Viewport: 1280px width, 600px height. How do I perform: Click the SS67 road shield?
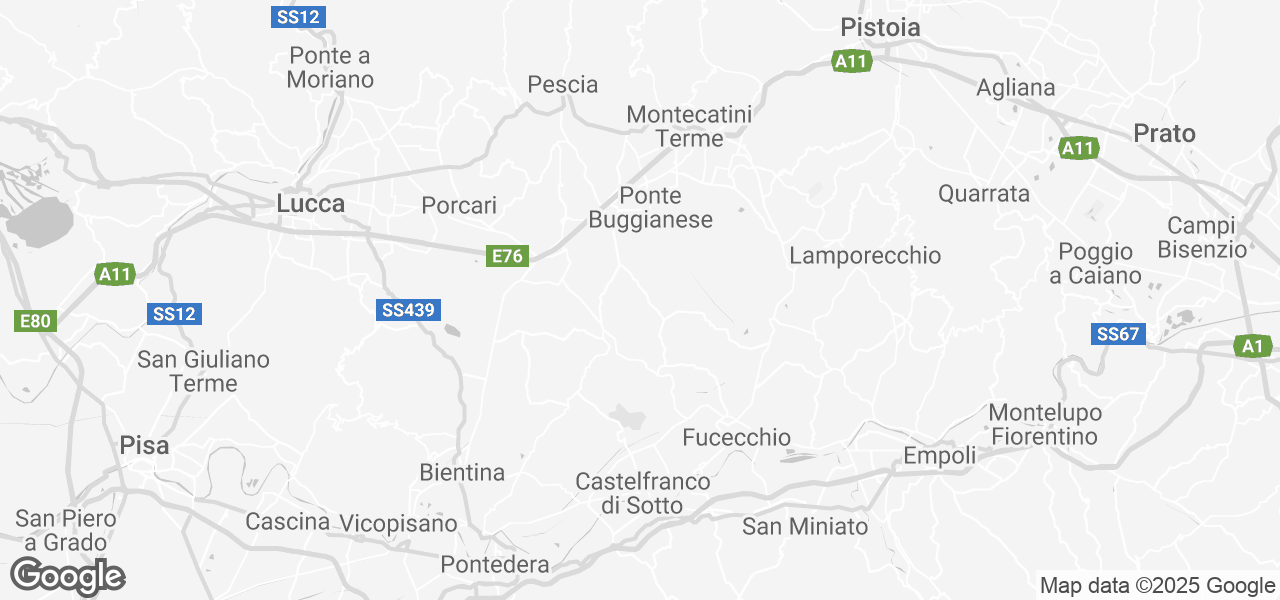[1118, 334]
